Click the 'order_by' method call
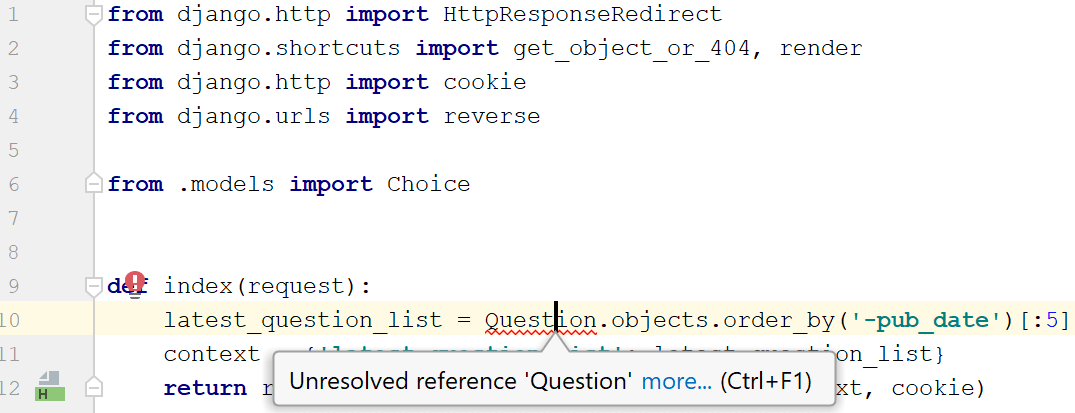This screenshot has width=1075, height=413. 780,320
